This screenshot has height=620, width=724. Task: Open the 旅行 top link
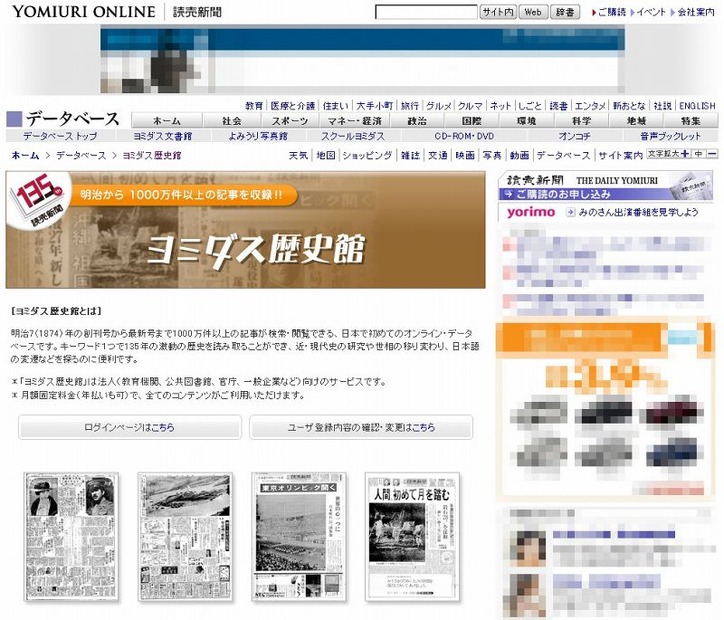coord(410,106)
